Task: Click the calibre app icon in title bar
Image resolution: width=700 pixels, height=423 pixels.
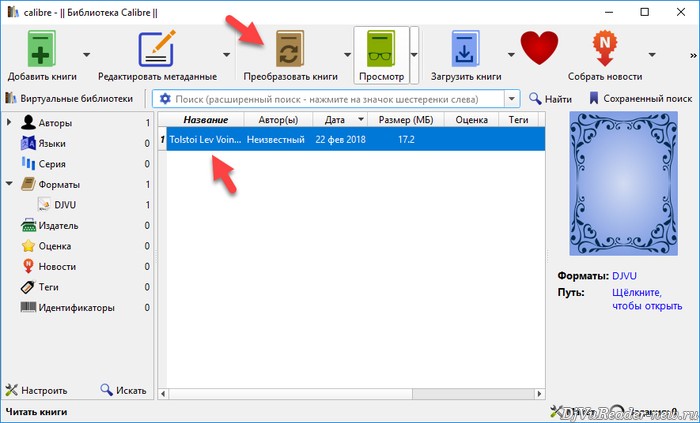Action: point(13,12)
